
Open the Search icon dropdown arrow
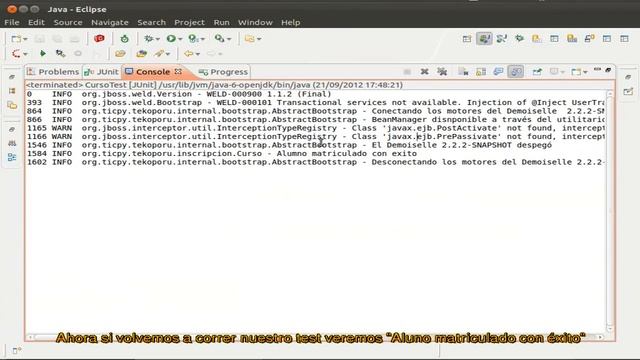(x=168, y=54)
